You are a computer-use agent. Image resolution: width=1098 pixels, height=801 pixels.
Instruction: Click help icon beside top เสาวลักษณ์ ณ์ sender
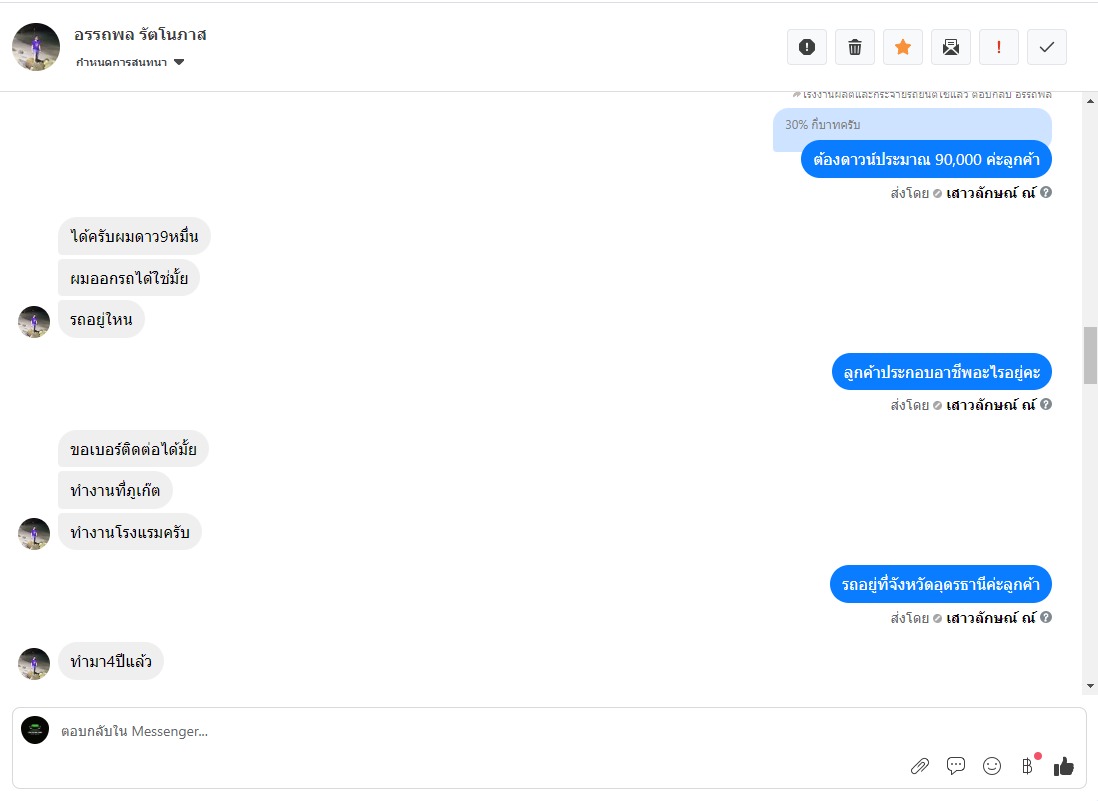(1046, 192)
